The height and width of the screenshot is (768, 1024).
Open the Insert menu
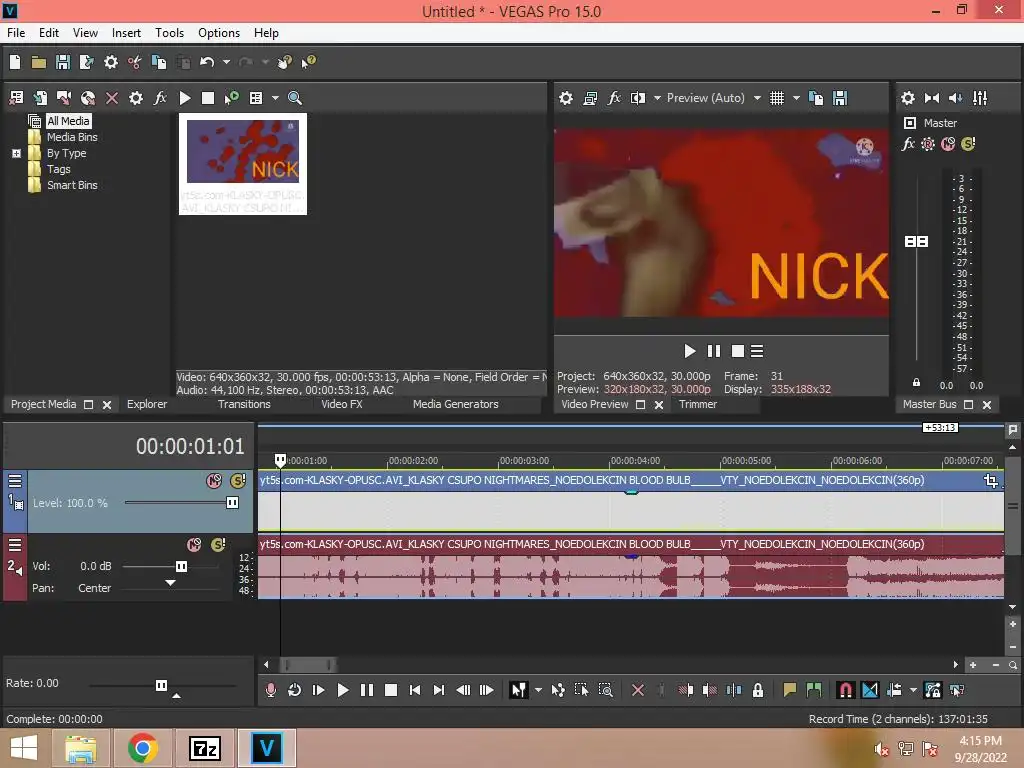pos(126,33)
